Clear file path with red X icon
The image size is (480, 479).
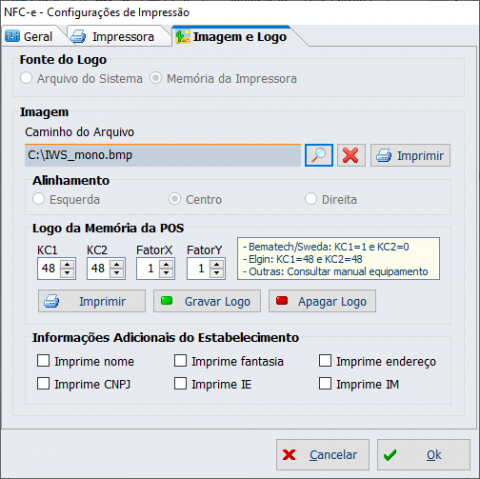pyautogui.click(x=351, y=155)
